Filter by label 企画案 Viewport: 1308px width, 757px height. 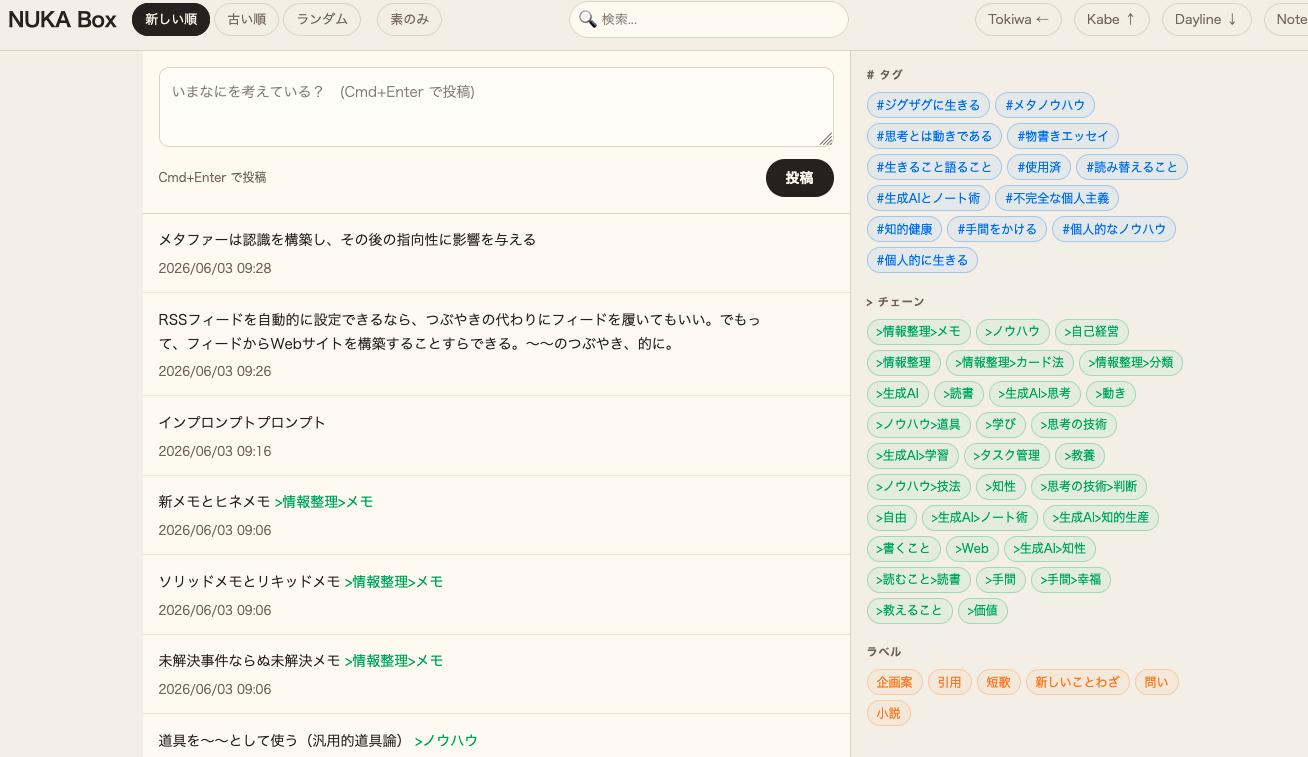(895, 682)
